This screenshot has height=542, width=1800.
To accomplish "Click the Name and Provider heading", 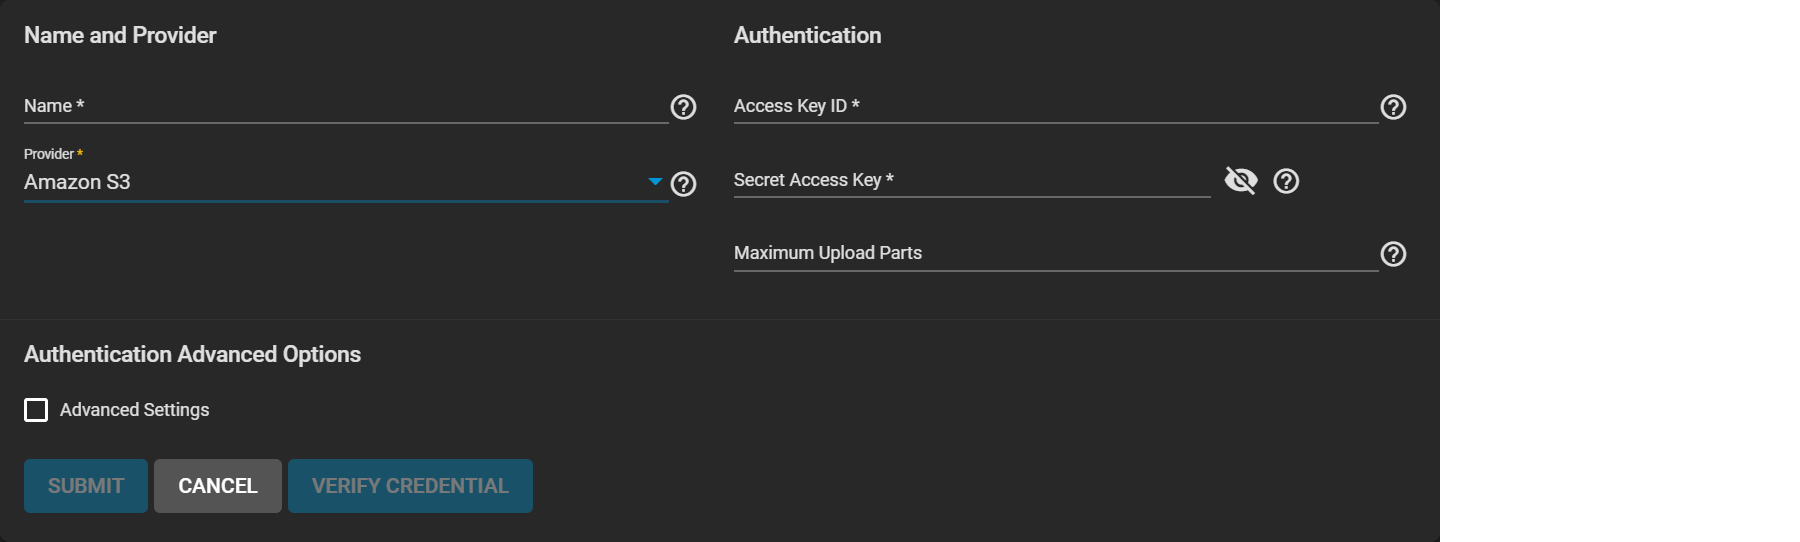I will [x=120, y=35].
